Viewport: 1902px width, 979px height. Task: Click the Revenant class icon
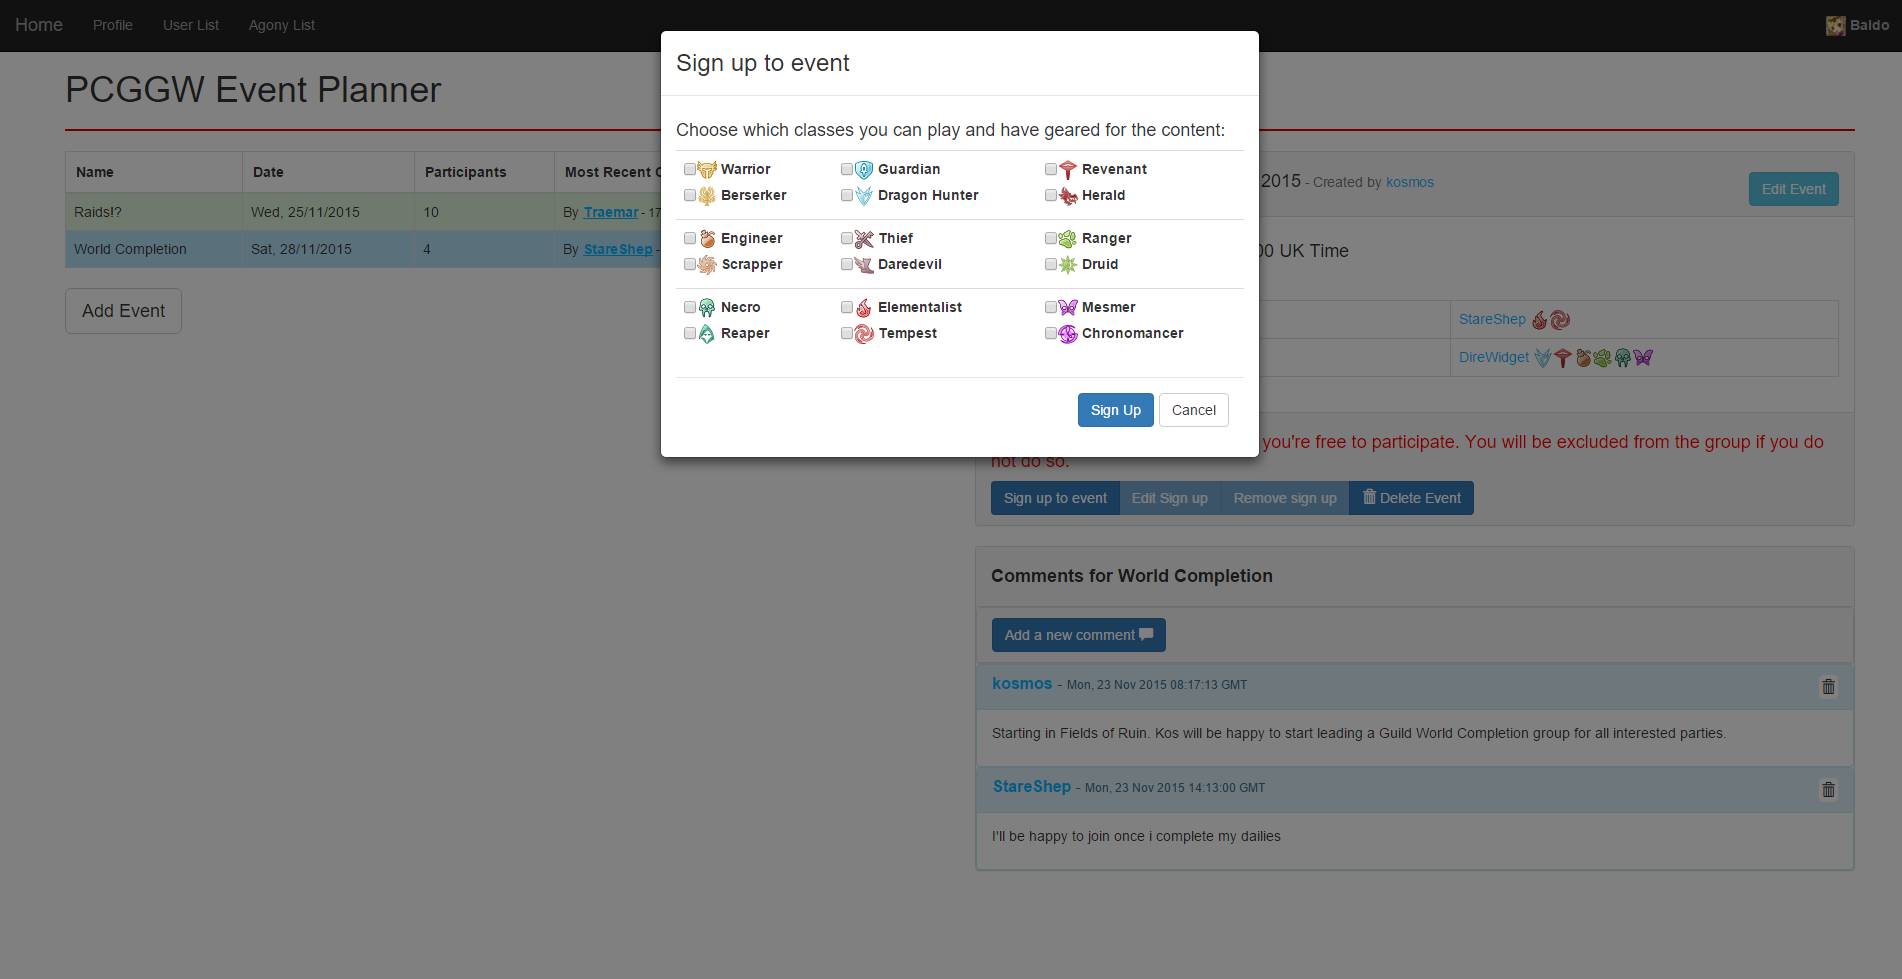[x=1068, y=170]
